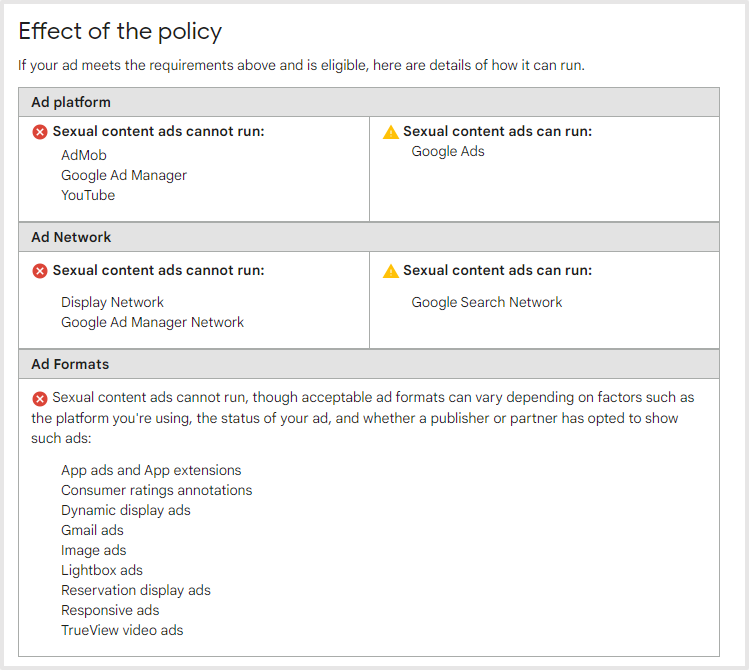Screen dimensions: 749x670
Task: Click 'Dynamic display ads'
Action: click(126, 510)
